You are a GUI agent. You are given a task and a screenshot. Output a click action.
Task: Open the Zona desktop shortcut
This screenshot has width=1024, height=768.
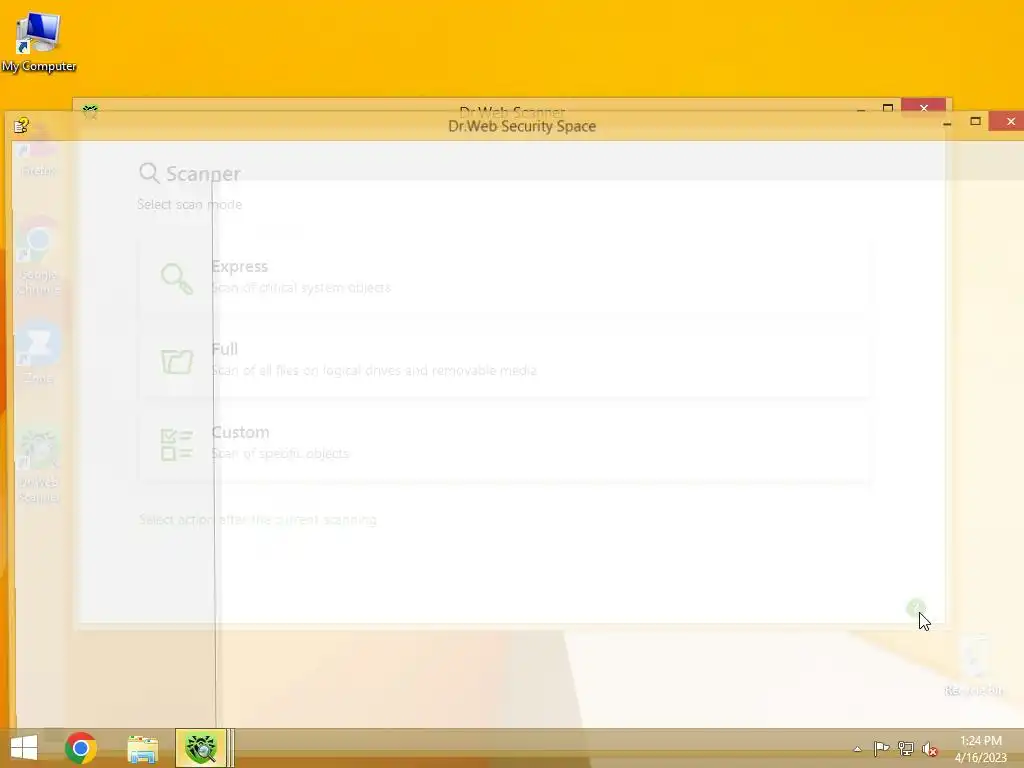point(38,351)
